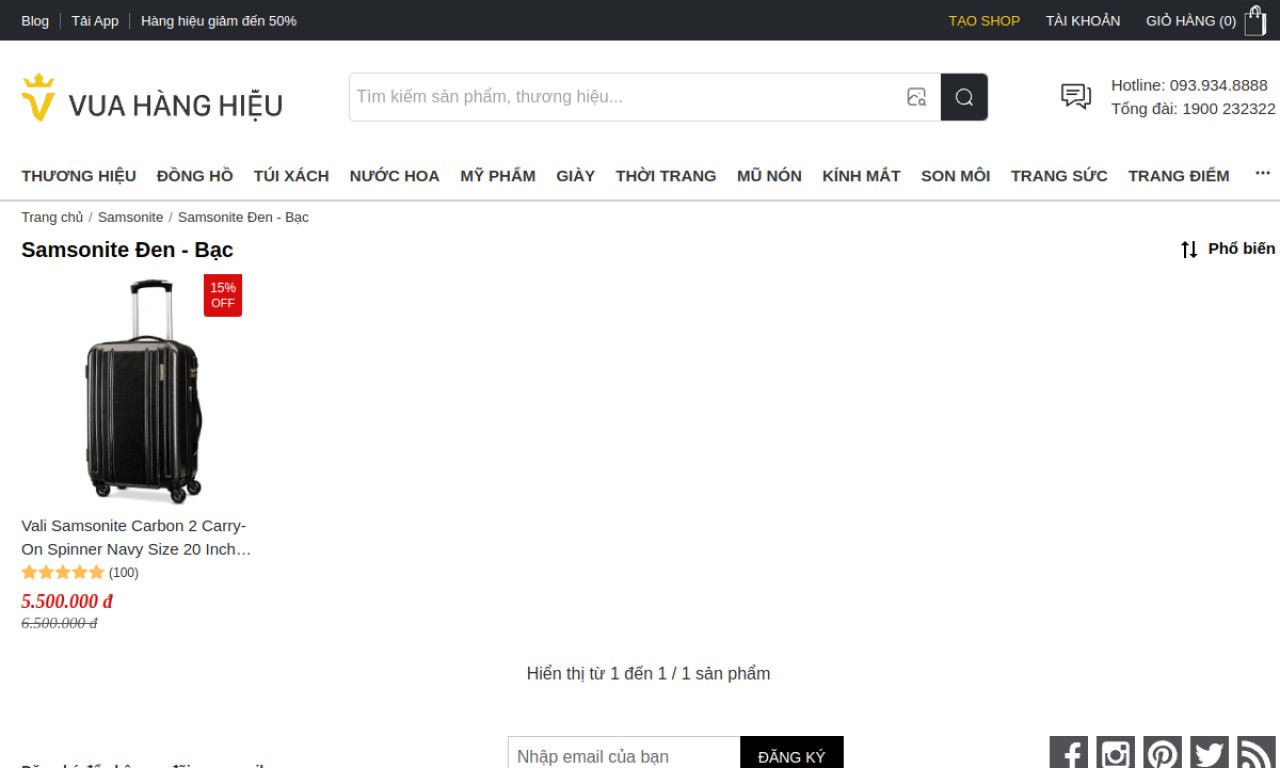Open TRANG ĐIỂM category
Viewport: 1280px width, 768px height.
click(x=1179, y=176)
